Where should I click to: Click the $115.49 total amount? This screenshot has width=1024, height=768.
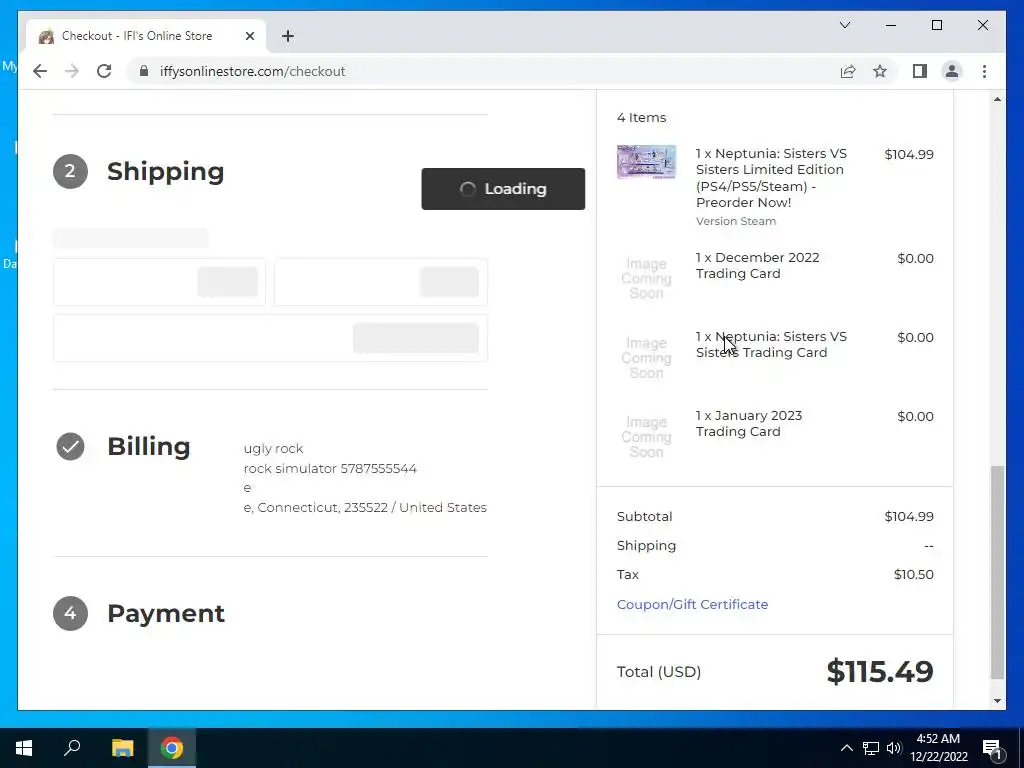(x=880, y=671)
